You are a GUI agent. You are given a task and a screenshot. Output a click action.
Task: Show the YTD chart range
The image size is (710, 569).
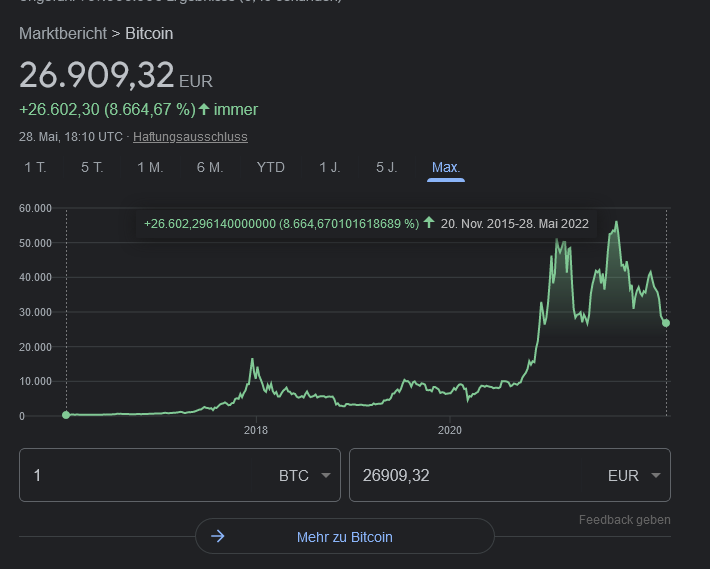(271, 167)
